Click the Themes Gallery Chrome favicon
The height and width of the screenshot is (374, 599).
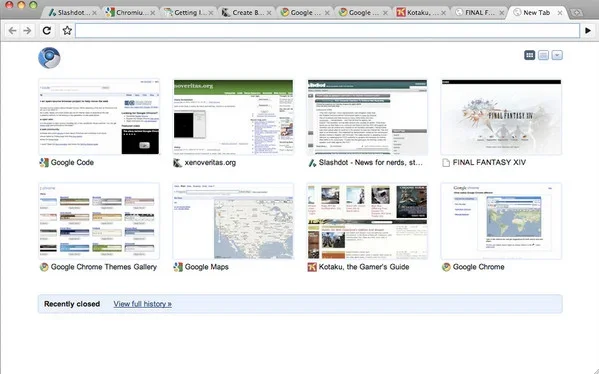(44, 267)
